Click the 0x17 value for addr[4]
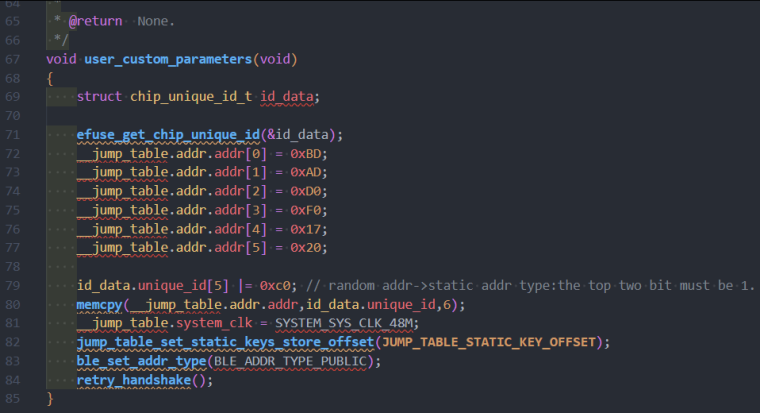Viewport: 760px width, 413px height. click(x=307, y=230)
